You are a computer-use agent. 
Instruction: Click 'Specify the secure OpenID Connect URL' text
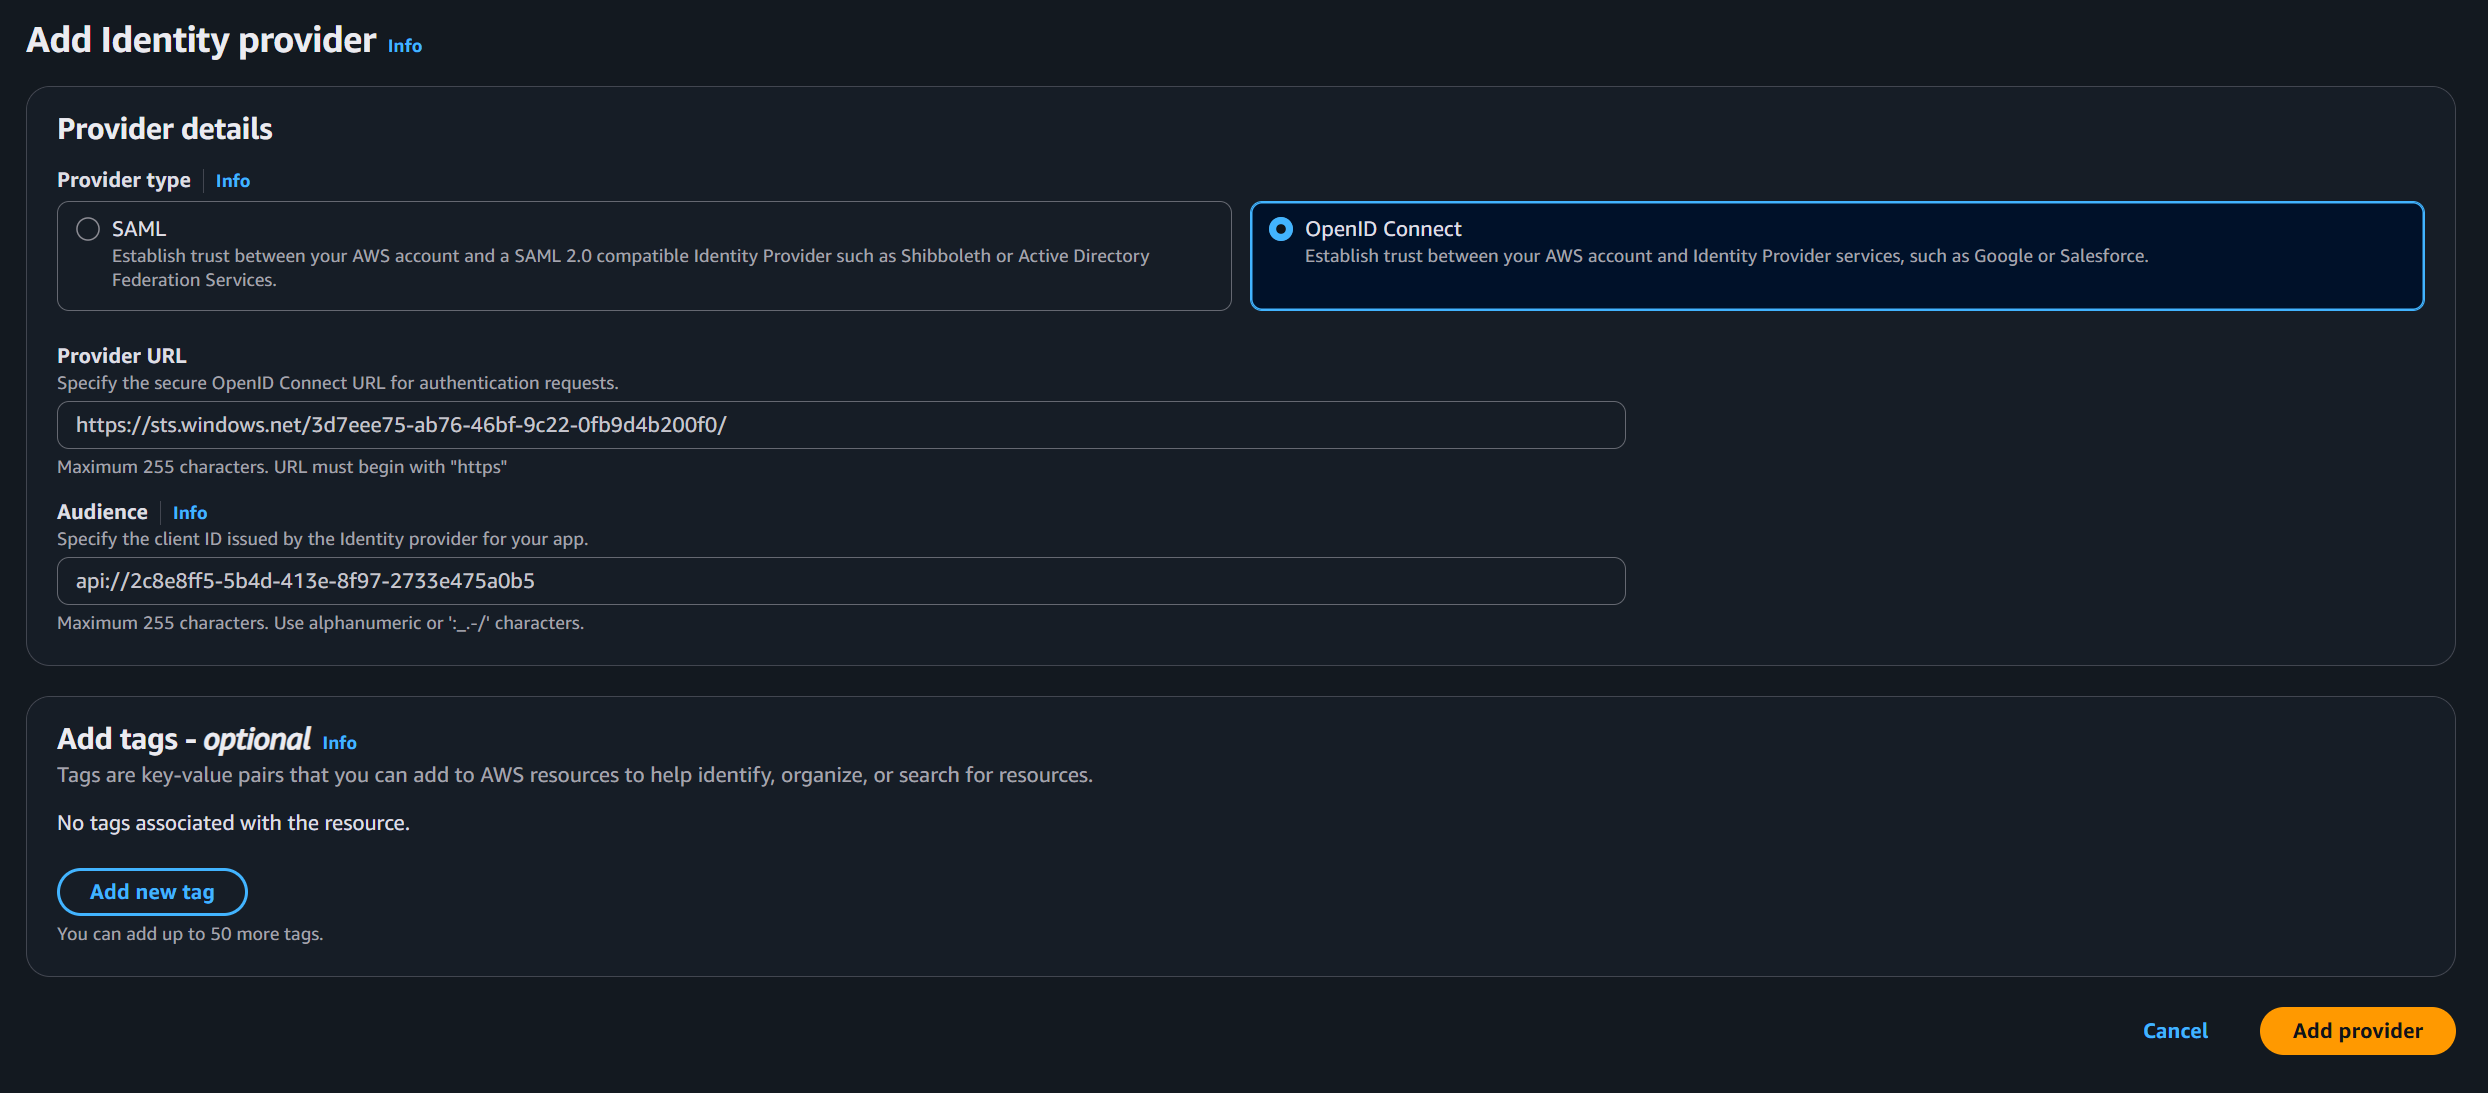tap(338, 383)
